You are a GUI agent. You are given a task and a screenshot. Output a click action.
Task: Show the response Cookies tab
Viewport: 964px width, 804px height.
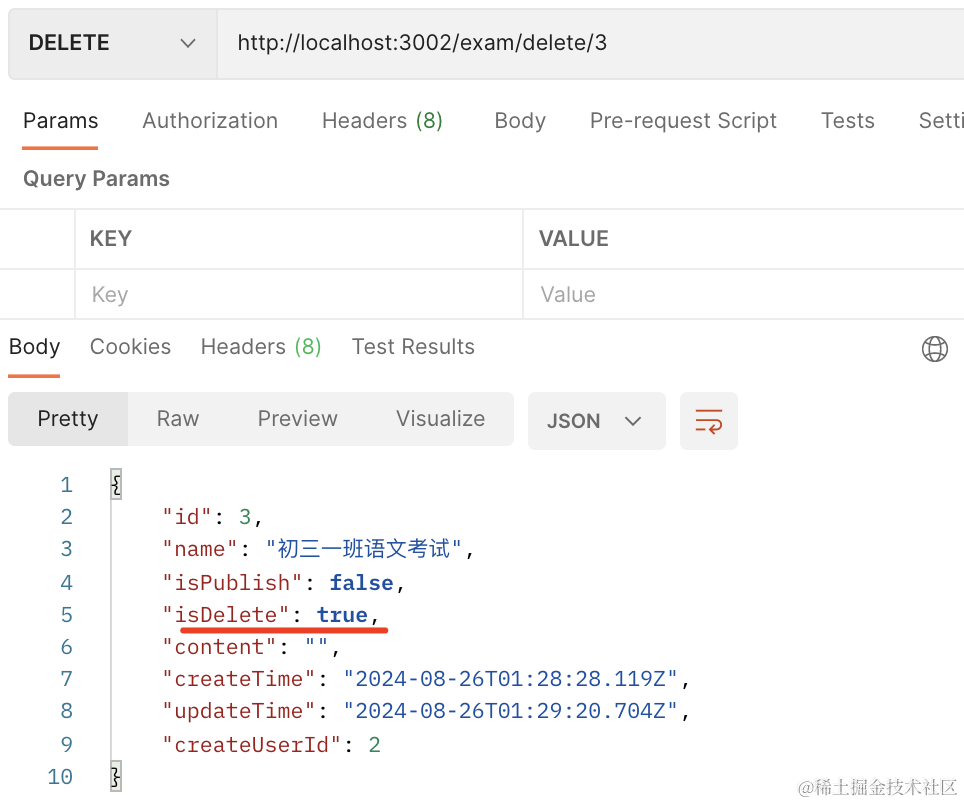coord(130,347)
